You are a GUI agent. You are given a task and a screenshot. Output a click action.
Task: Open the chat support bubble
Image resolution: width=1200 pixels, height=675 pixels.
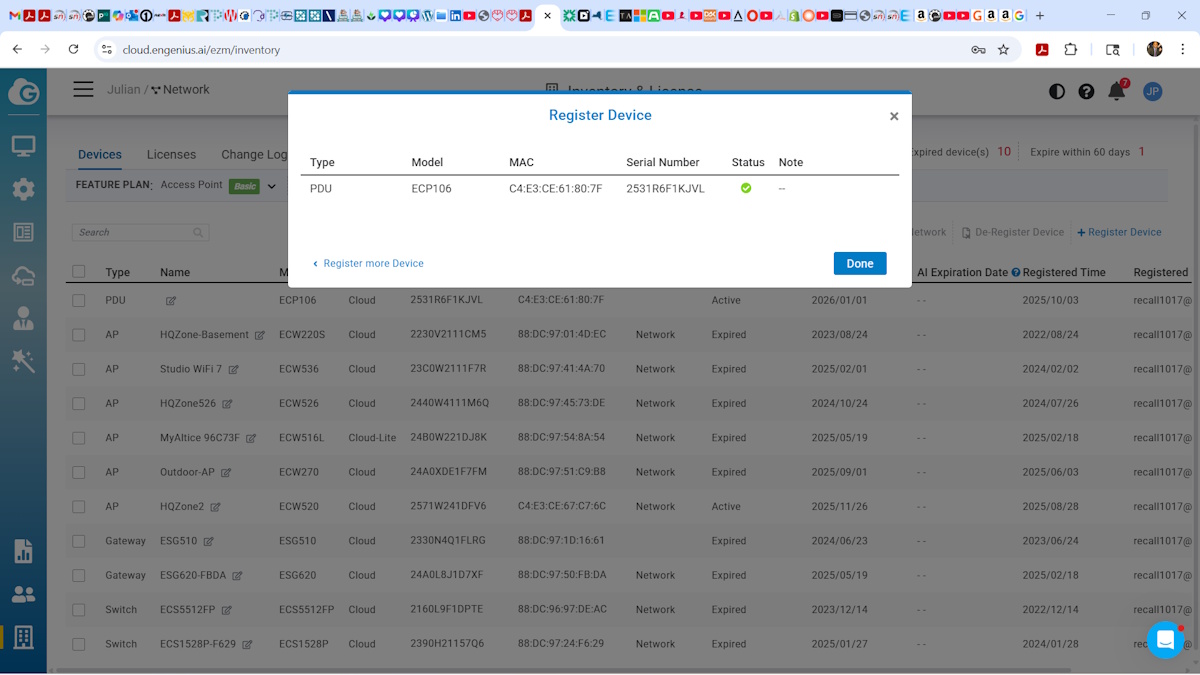click(1165, 640)
